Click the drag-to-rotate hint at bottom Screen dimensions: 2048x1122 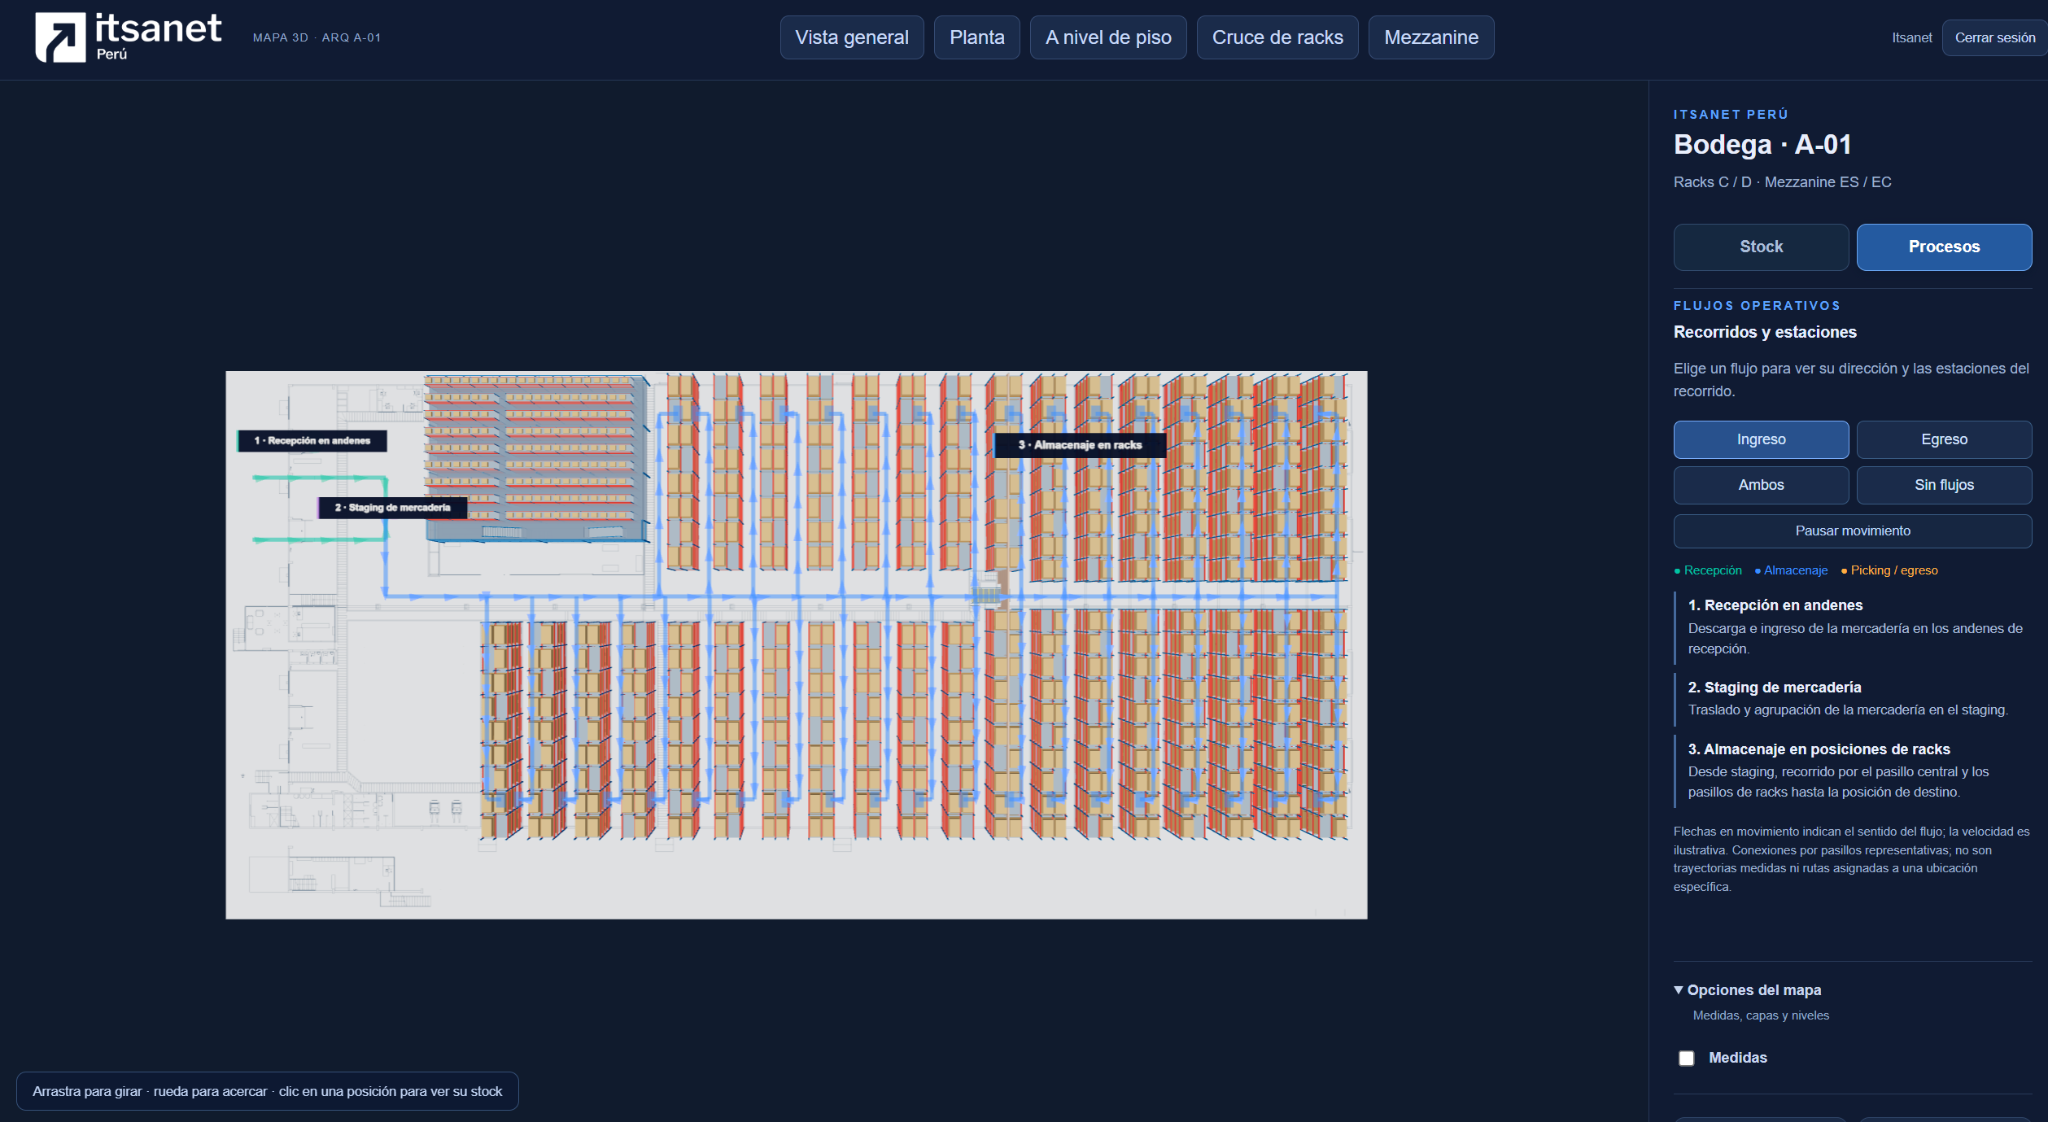[x=267, y=1092]
